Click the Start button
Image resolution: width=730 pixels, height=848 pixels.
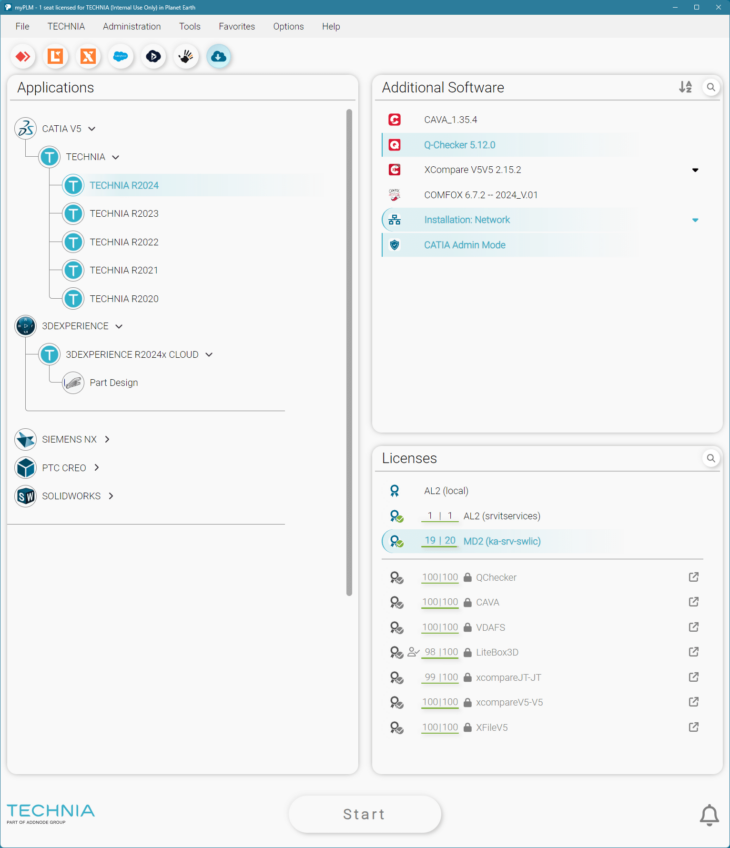click(365, 814)
